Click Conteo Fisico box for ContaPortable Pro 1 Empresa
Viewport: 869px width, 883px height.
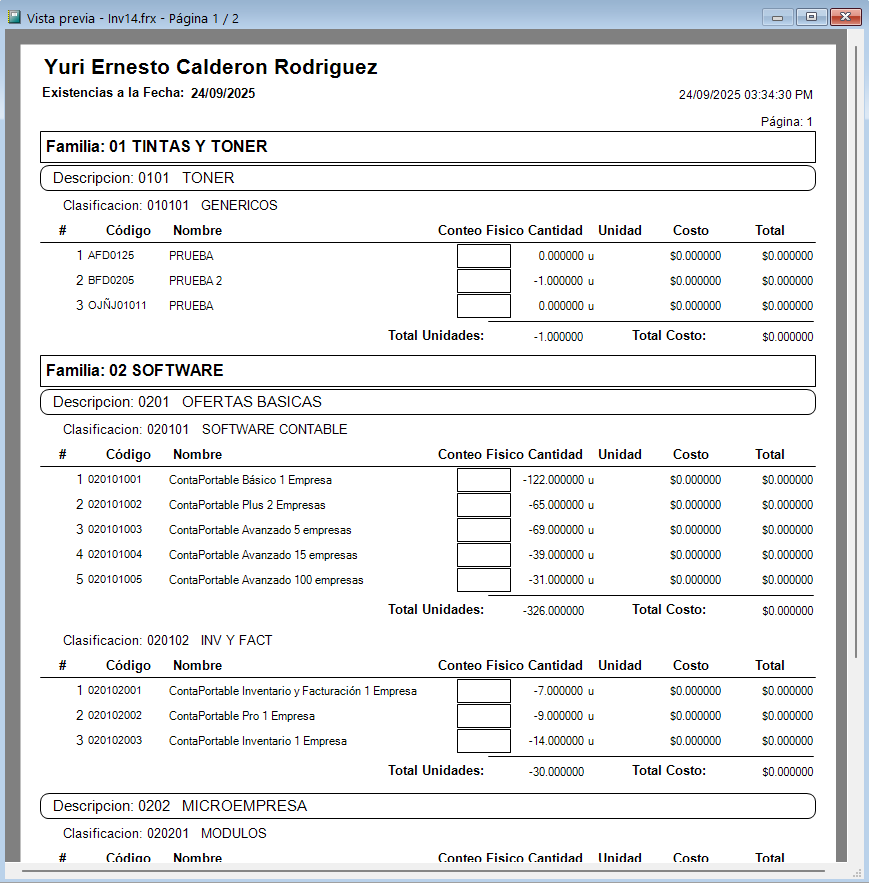[484, 716]
